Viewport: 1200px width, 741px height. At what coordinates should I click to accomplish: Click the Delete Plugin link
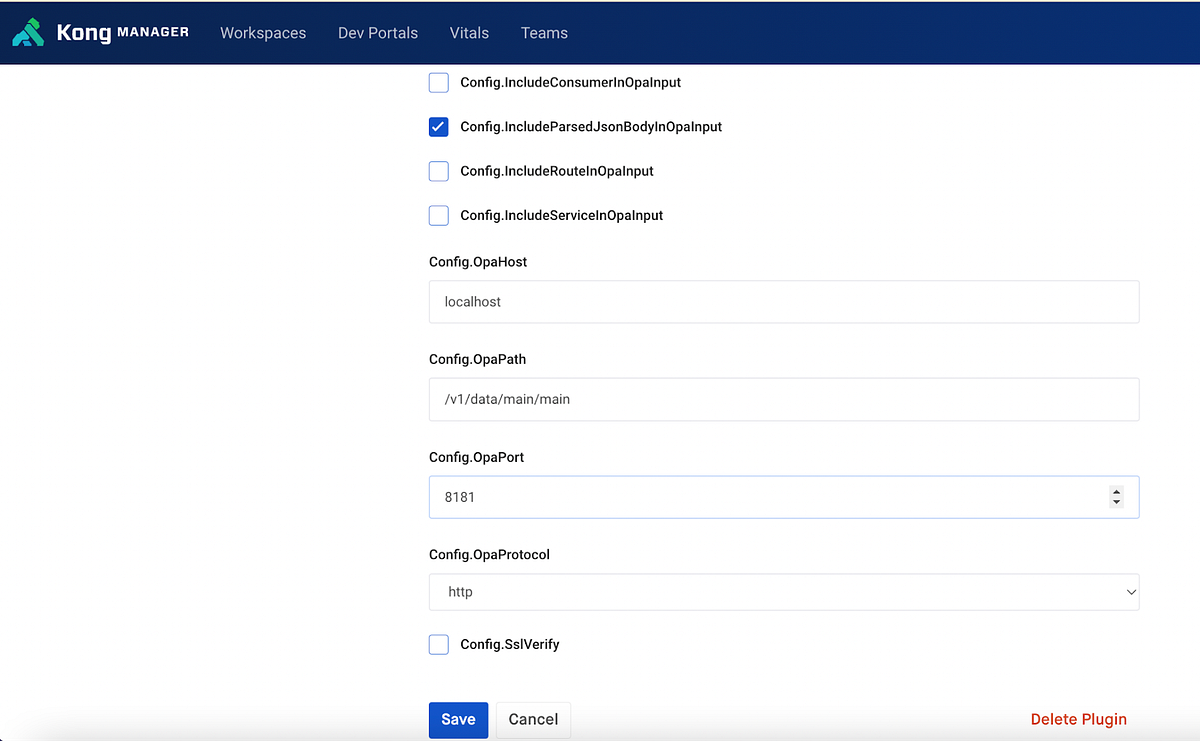[x=1078, y=719]
